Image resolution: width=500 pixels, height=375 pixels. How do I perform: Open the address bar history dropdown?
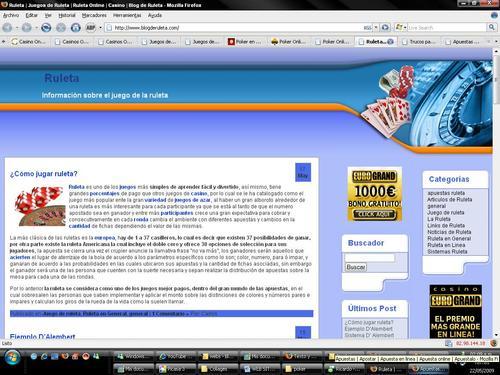point(376,28)
